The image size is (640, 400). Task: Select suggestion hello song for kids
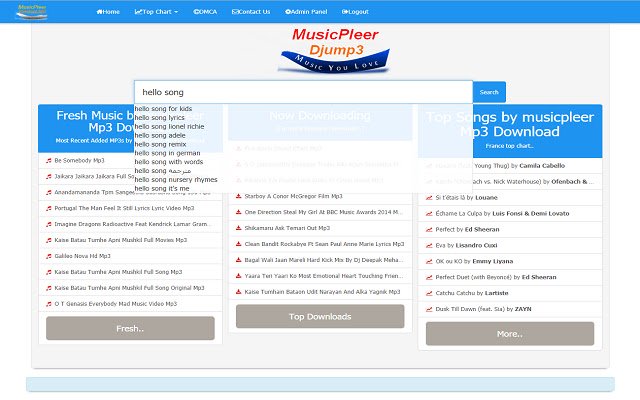tap(163, 109)
